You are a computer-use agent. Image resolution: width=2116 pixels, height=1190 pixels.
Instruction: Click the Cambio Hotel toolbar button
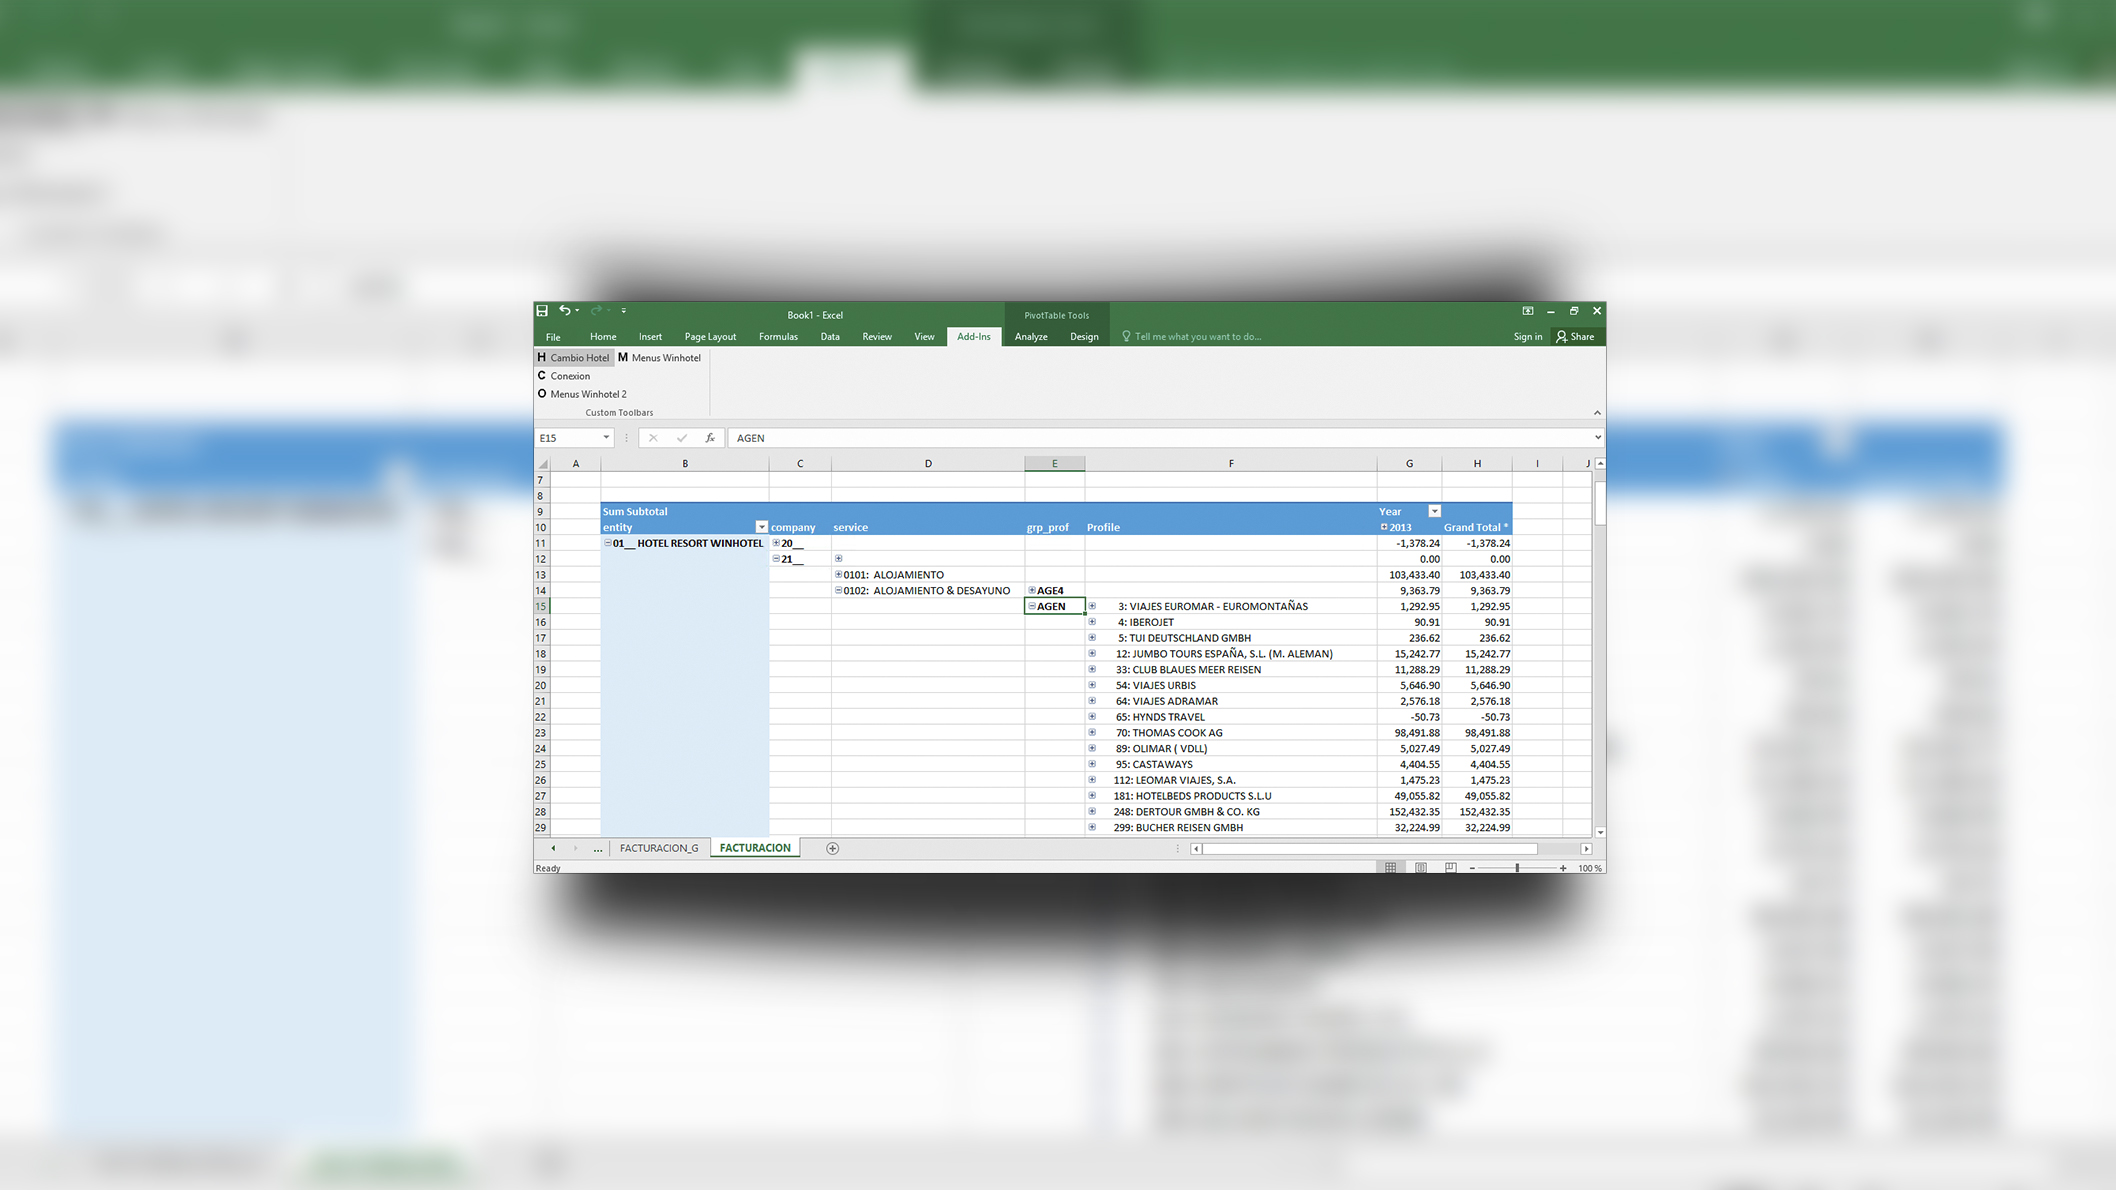click(x=573, y=358)
